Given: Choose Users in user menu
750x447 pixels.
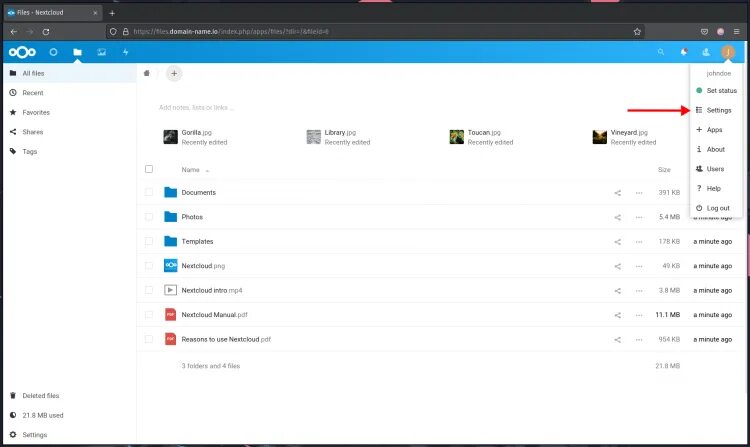Looking at the screenshot, I should pos(716,169).
